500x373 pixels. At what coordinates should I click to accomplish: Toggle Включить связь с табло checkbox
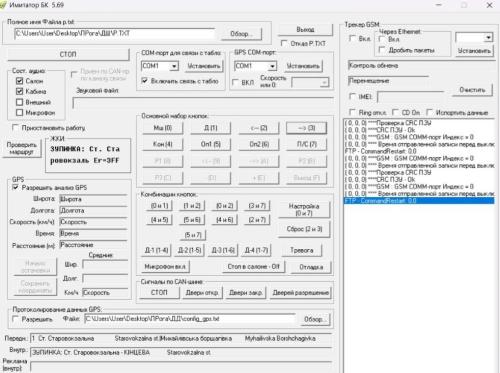(144, 81)
